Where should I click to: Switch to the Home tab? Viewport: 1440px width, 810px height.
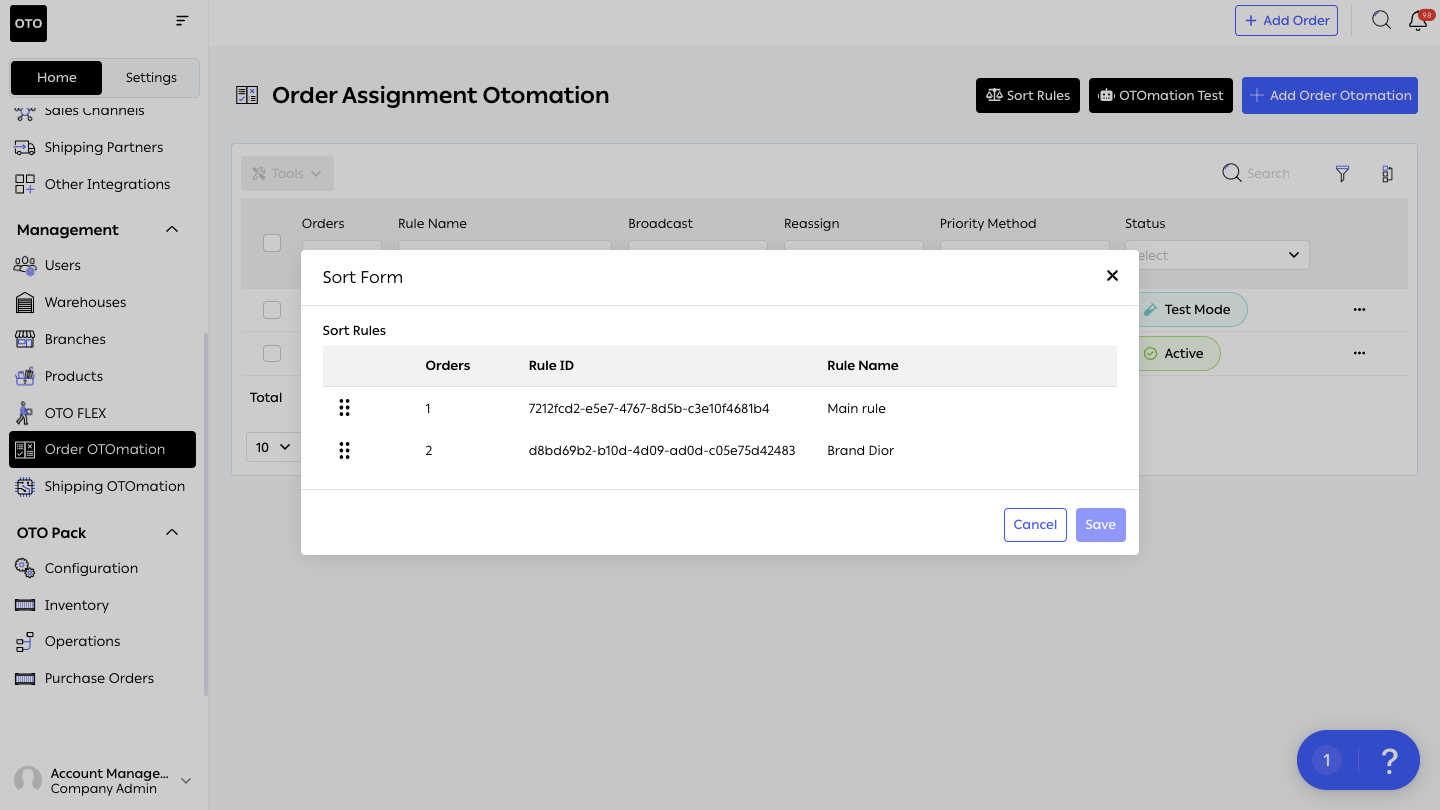click(x=57, y=77)
